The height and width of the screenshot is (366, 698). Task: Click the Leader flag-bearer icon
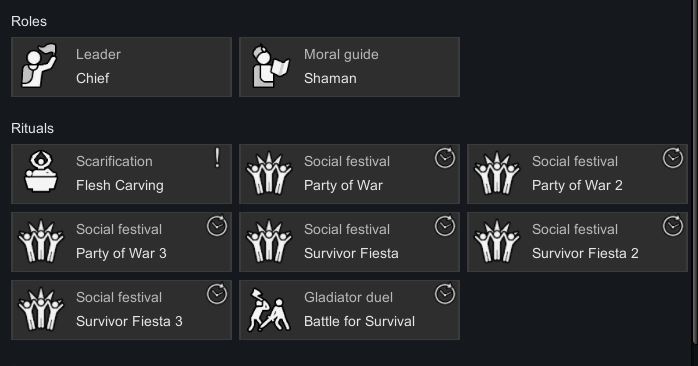tap(40, 65)
